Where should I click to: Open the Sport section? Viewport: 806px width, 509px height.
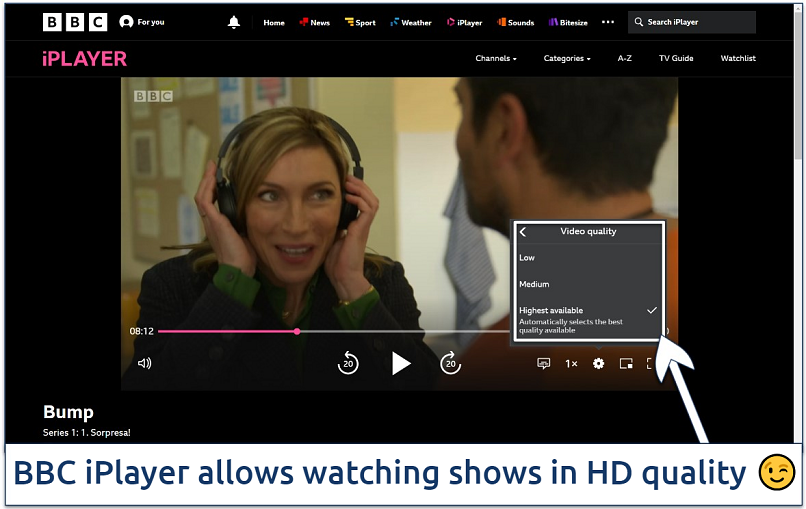tap(360, 23)
